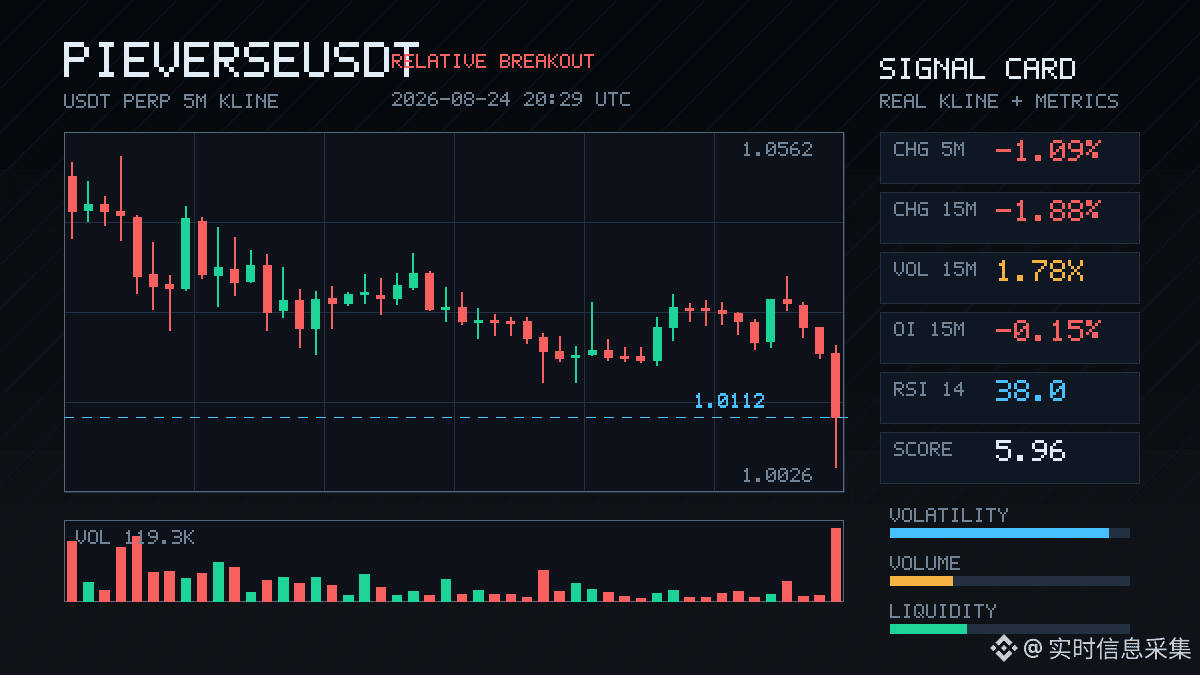Image resolution: width=1200 pixels, height=675 pixels.
Task: Click the chart high price 1.0562
Action: point(777,150)
